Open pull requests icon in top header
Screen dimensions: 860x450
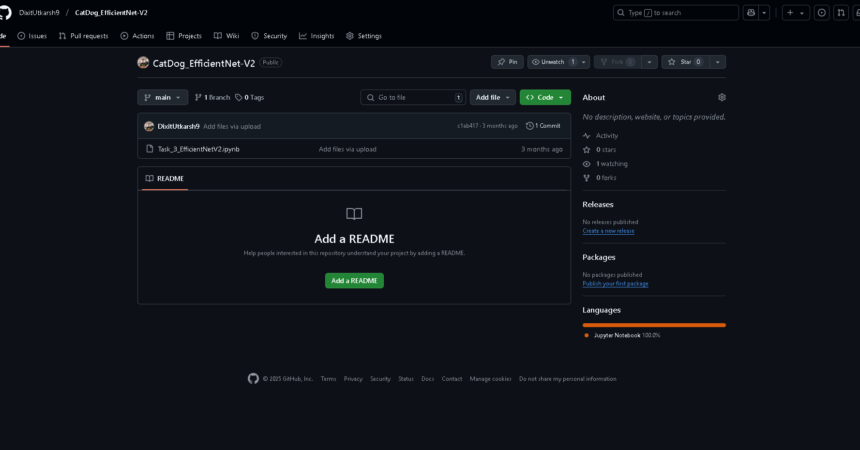tap(841, 13)
